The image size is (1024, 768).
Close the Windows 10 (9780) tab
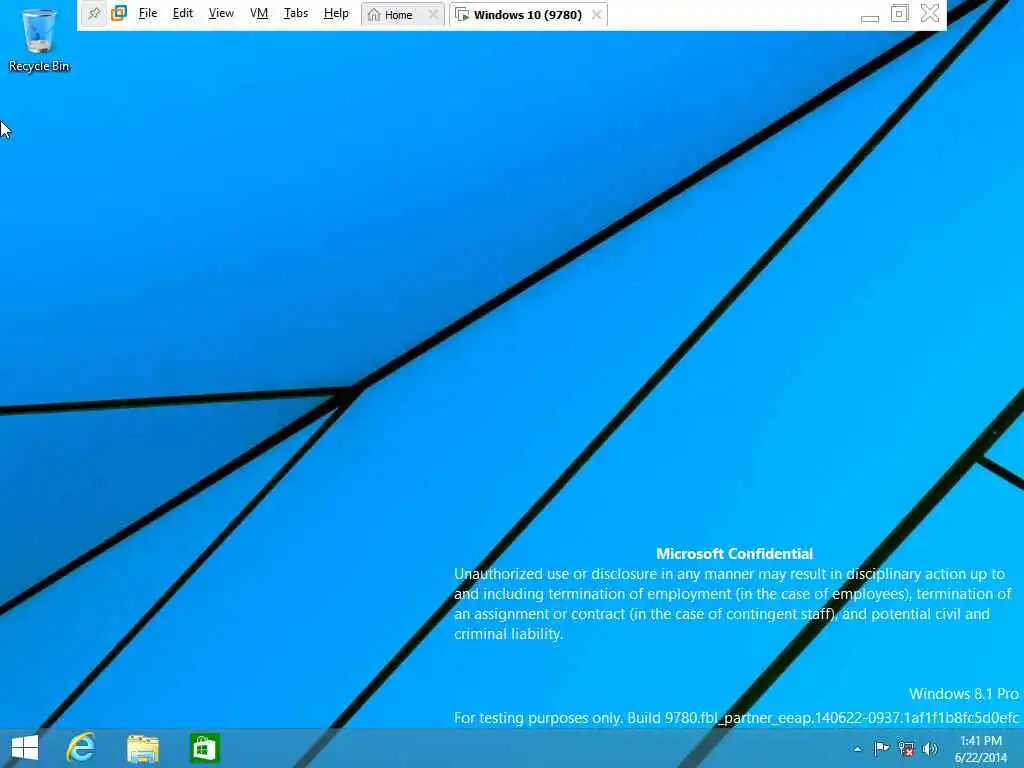[x=596, y=14]
